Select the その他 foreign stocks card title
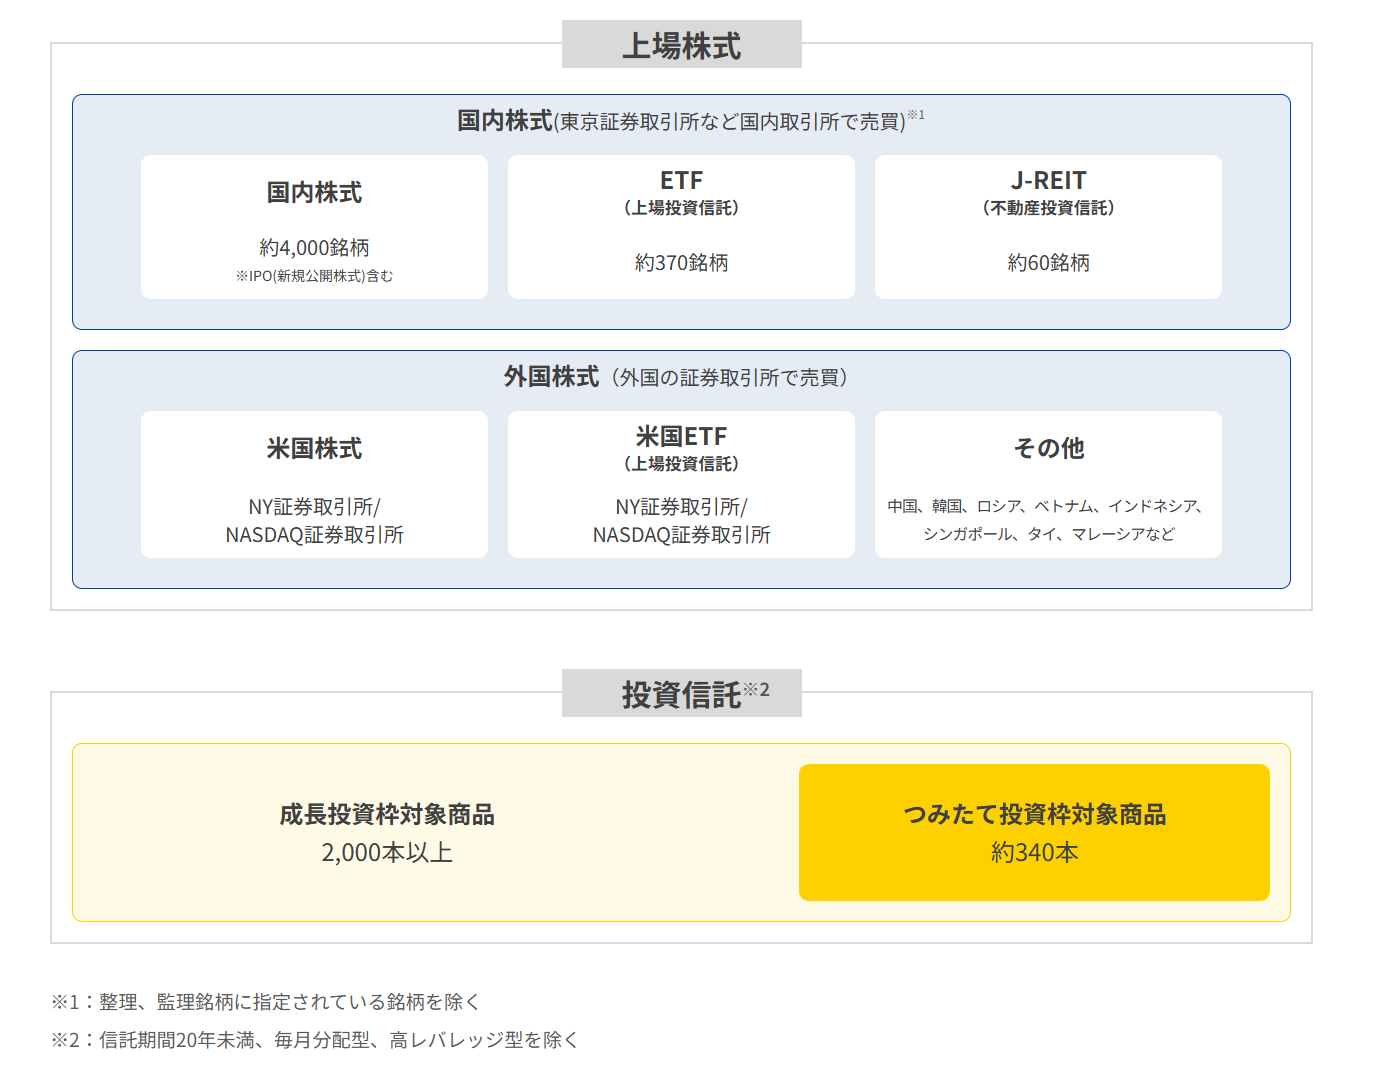This screenshot has width=1373, height=1076. [1048, 448]
